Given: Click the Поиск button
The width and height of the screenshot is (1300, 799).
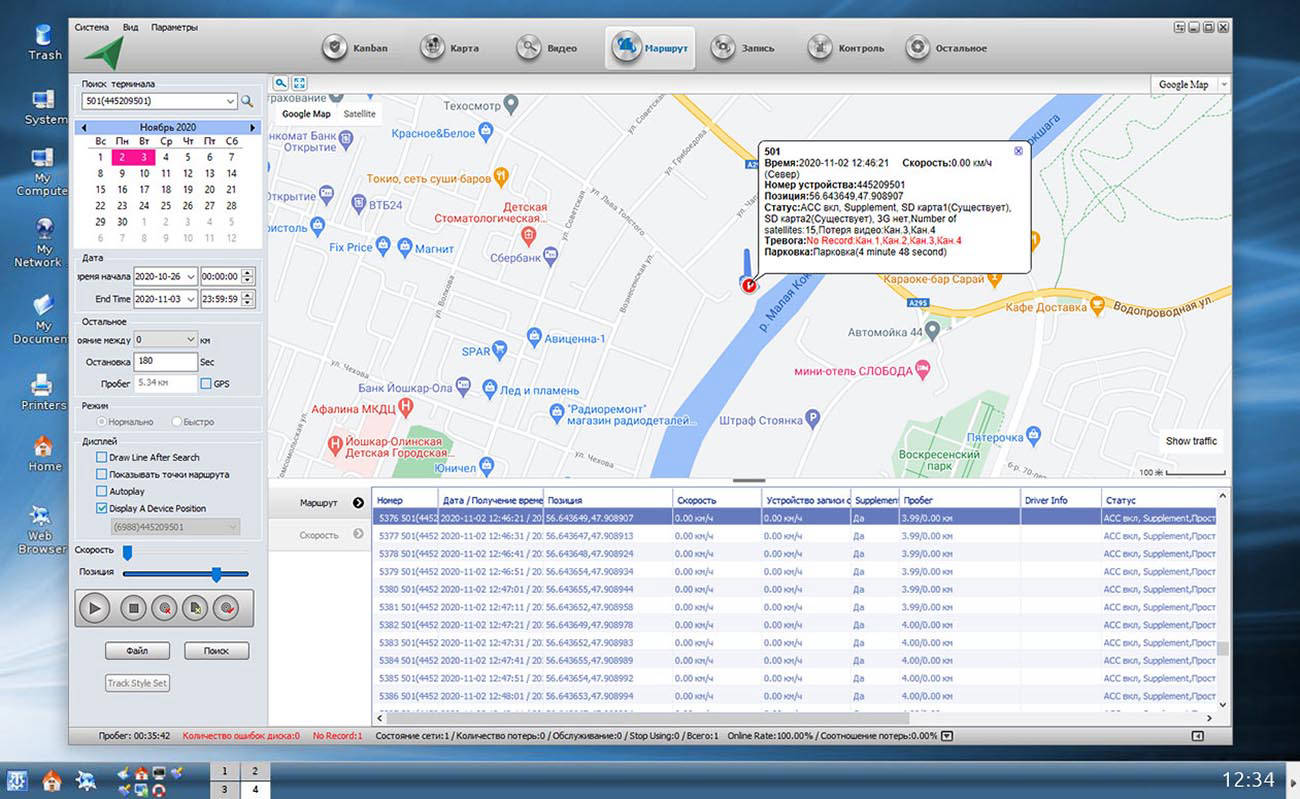Looking at the screenshot, I should [x=216, y=651].
